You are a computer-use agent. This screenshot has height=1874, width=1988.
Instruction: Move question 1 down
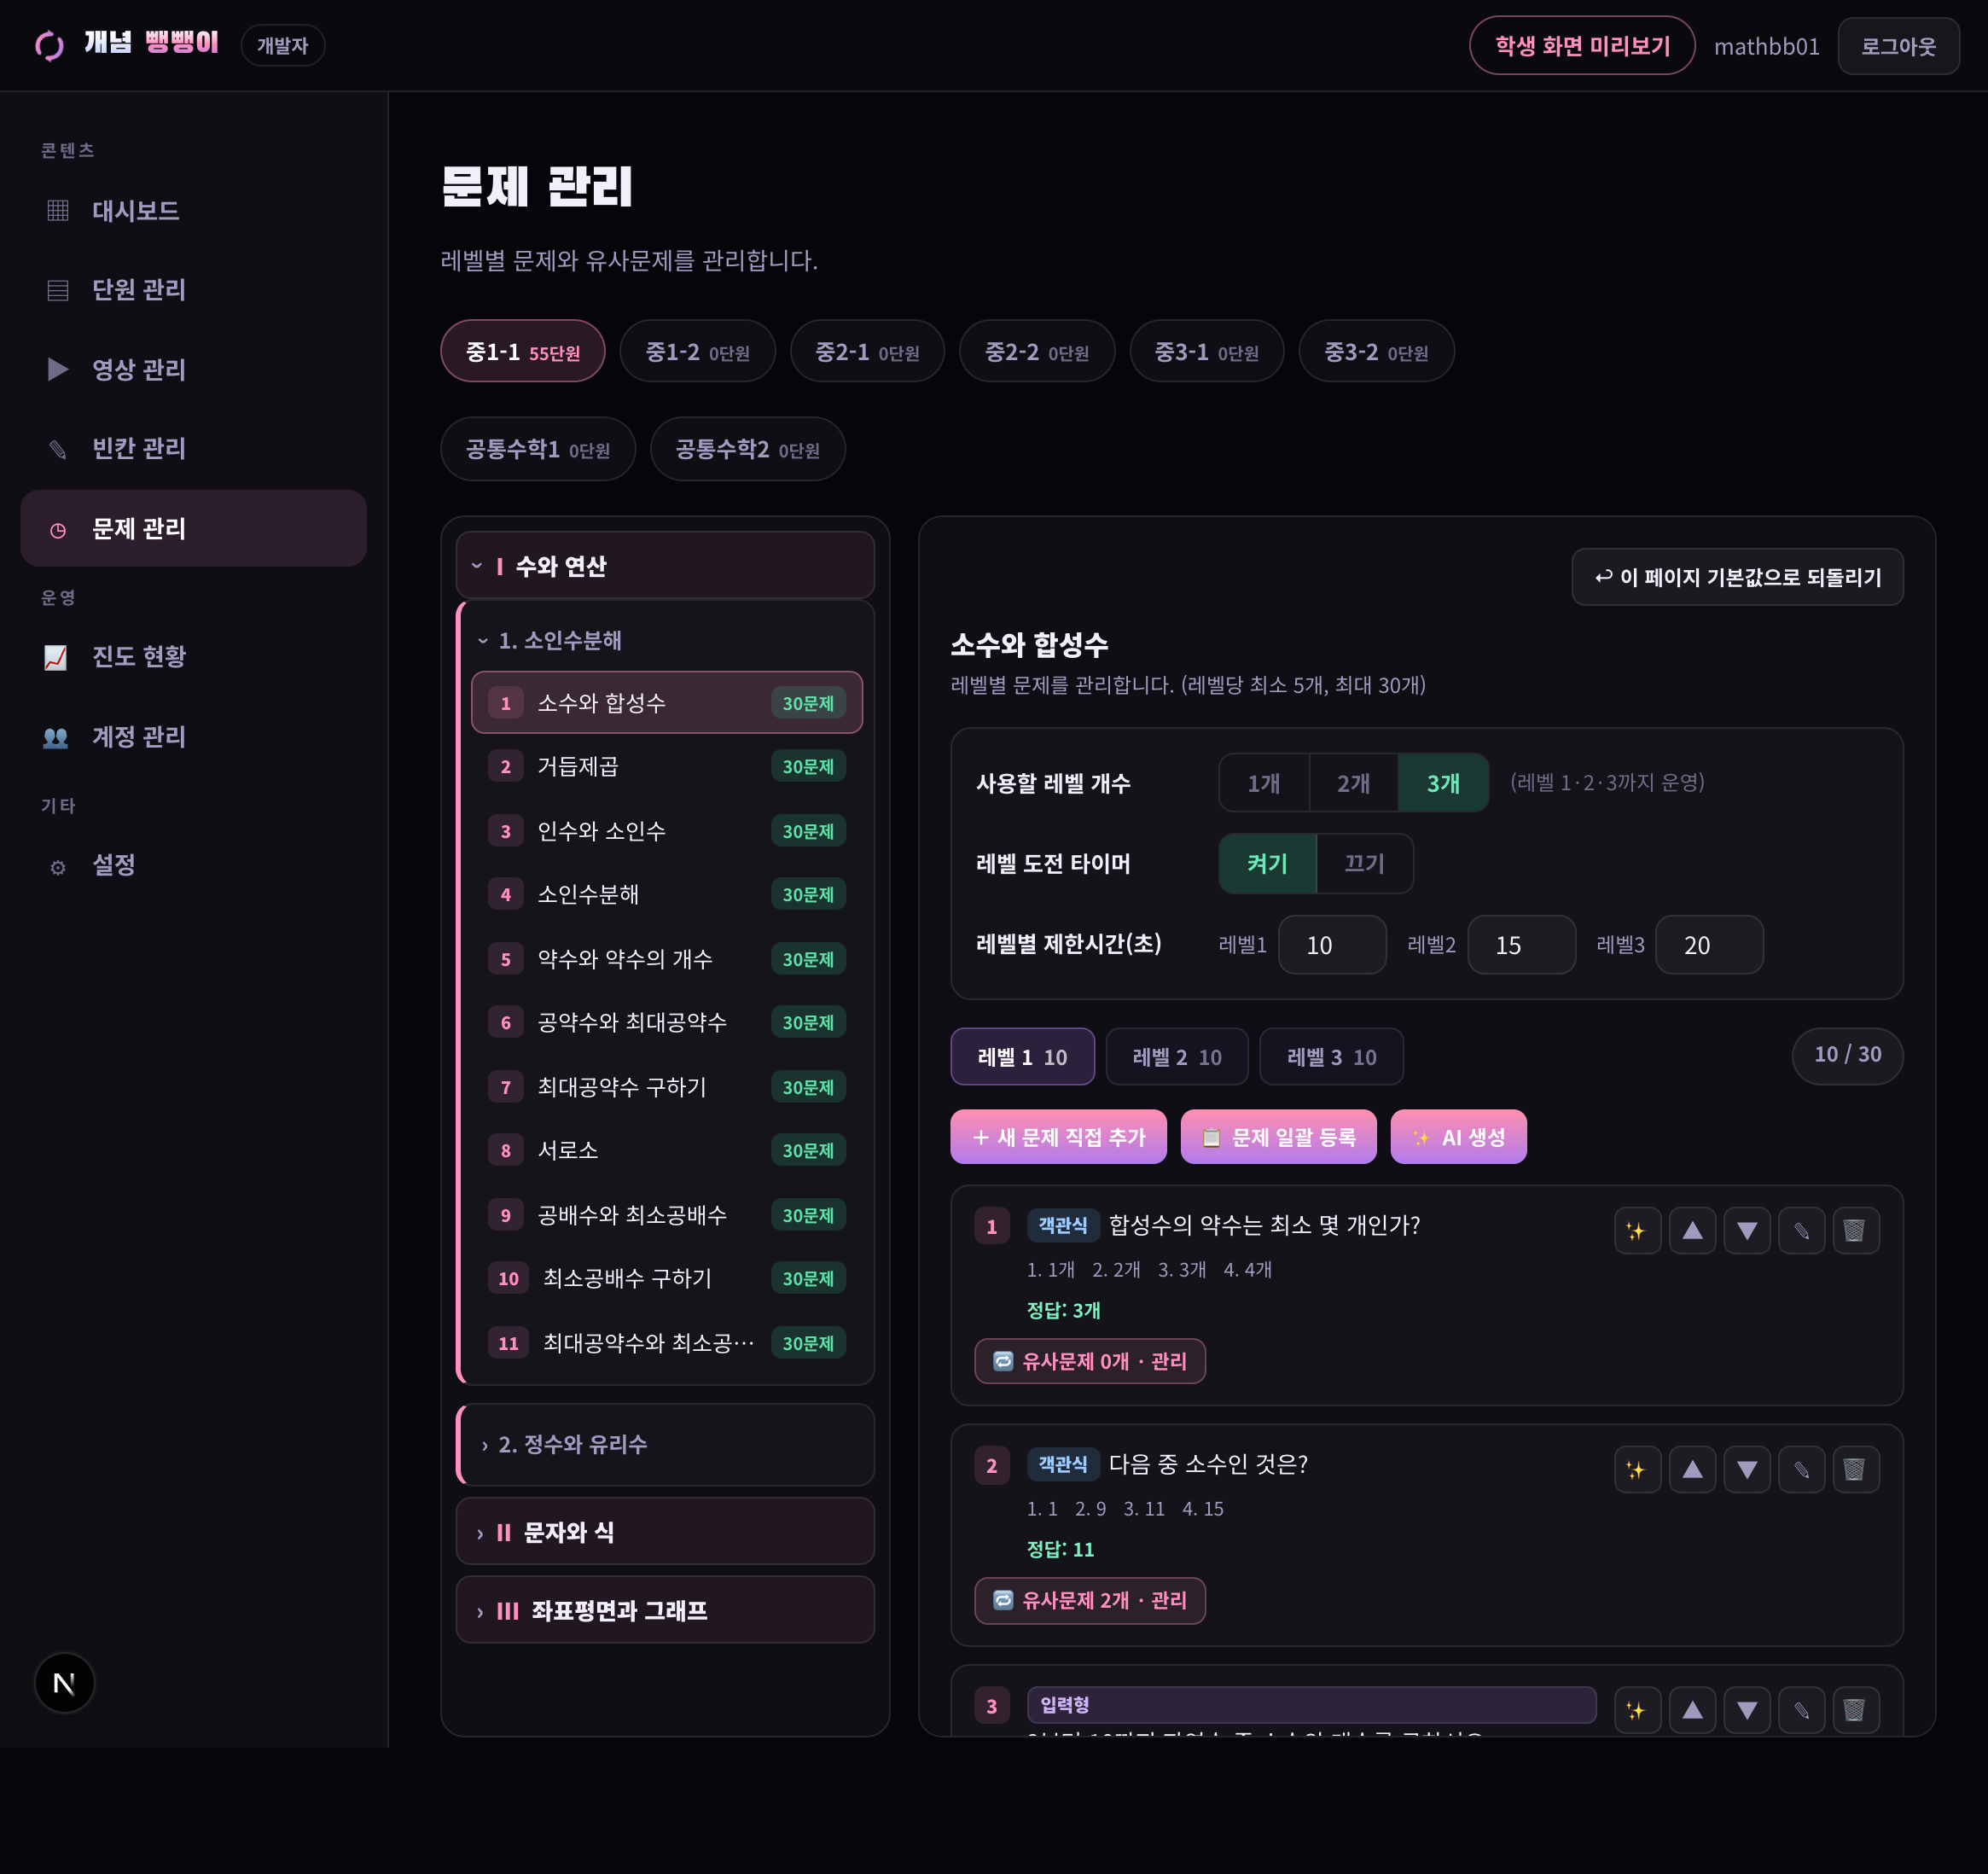coord(1747,1230)
